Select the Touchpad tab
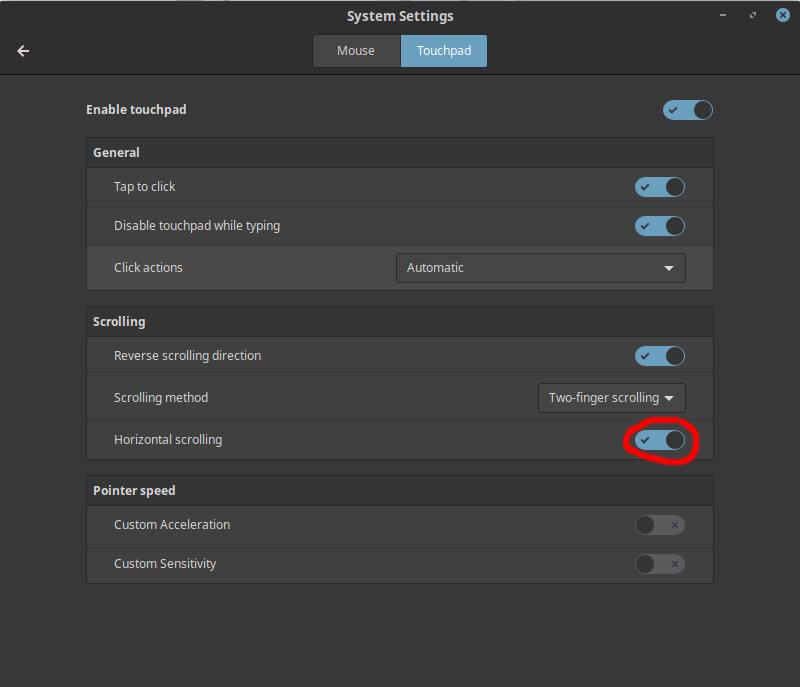This screenshot has height=687, width=800. tap(444, 51)
